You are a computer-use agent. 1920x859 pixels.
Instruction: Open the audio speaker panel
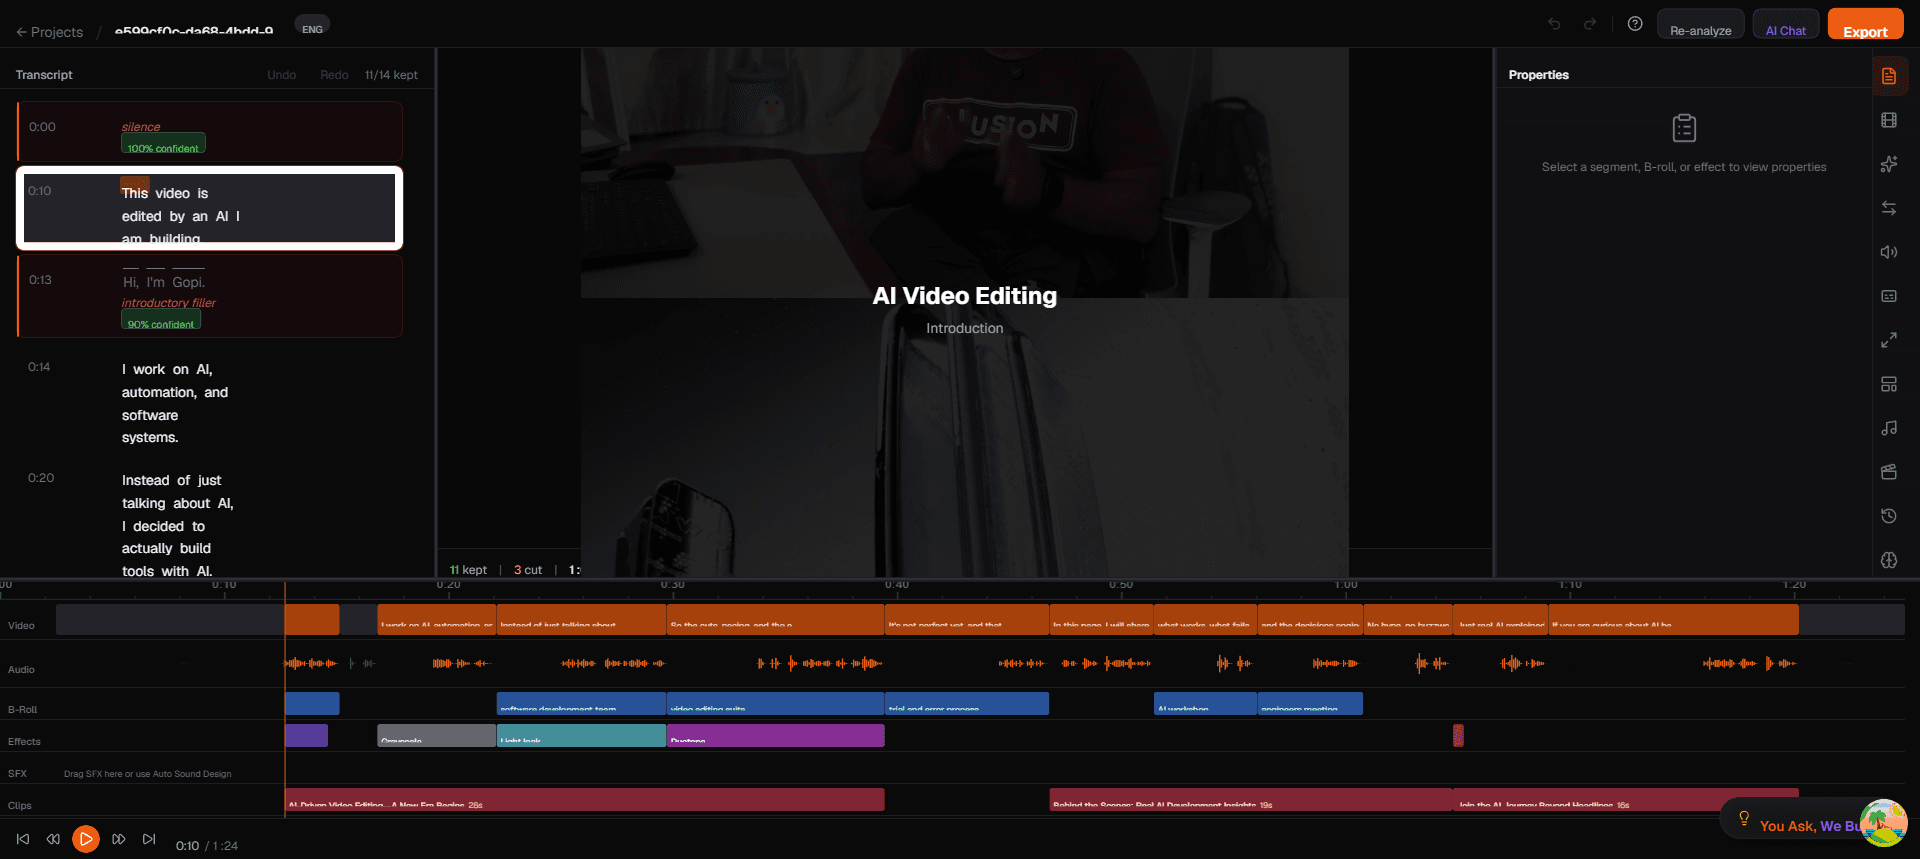point(1888,252)
